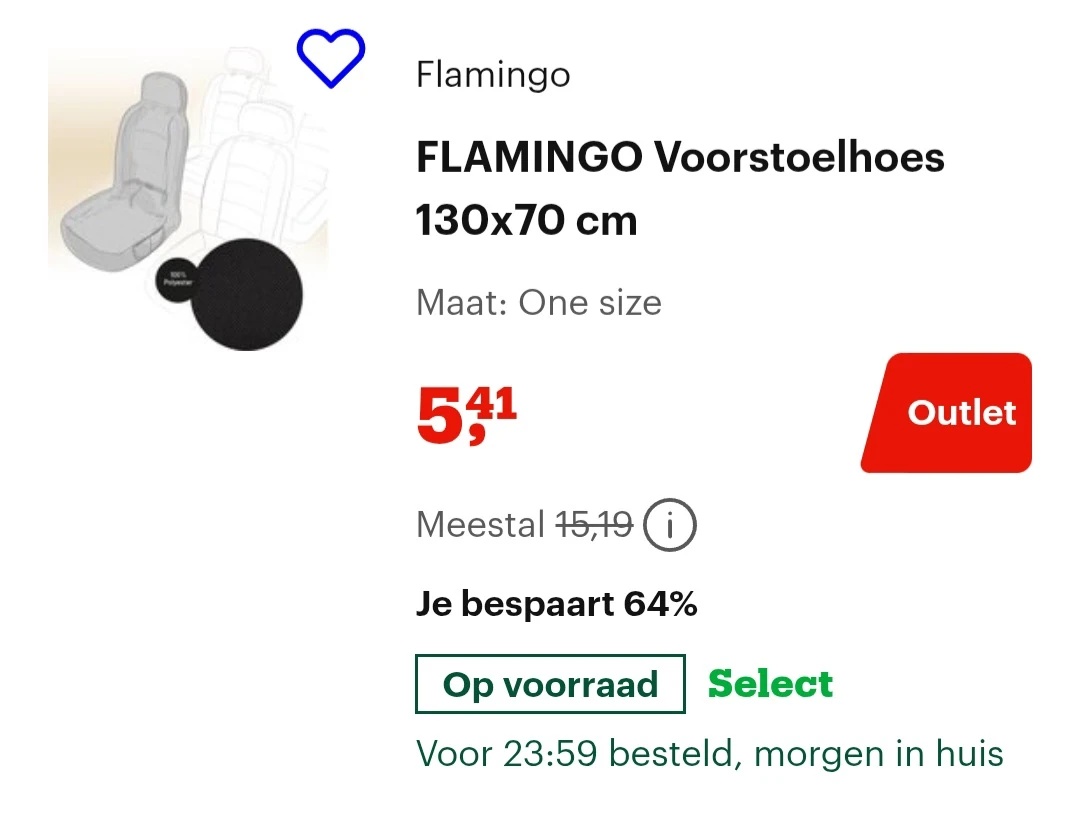1080x825 pixels.
Task: Click the black fabric swatch circle
Action: point(246,295)
